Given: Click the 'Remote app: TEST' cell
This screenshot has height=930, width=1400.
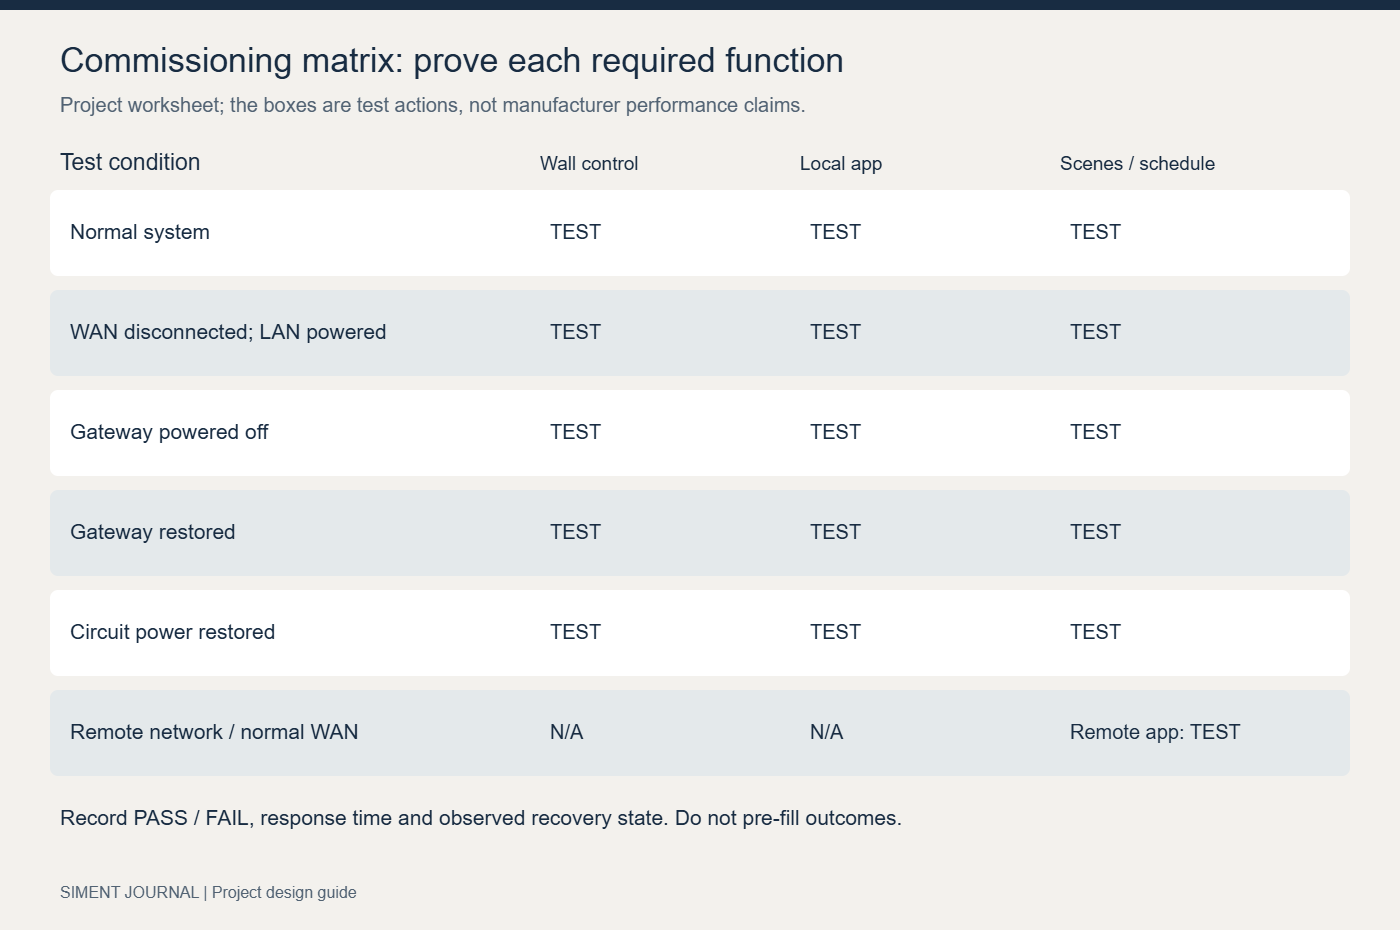Looking at the screenshot, I should pyautogui.click(x=1155, y=732).
